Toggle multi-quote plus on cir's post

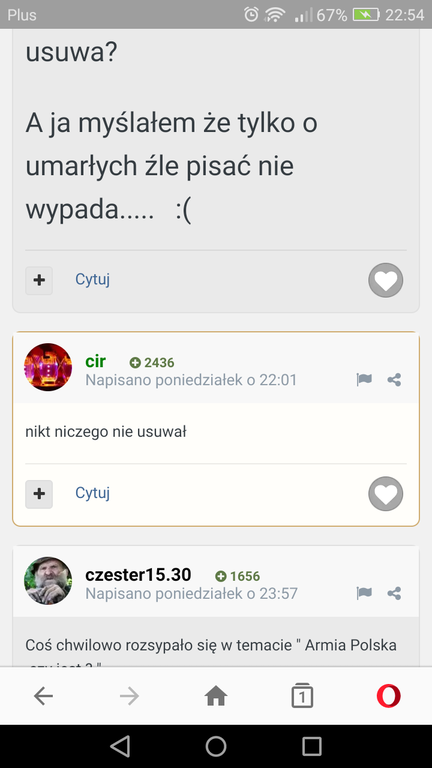[39, 494]
